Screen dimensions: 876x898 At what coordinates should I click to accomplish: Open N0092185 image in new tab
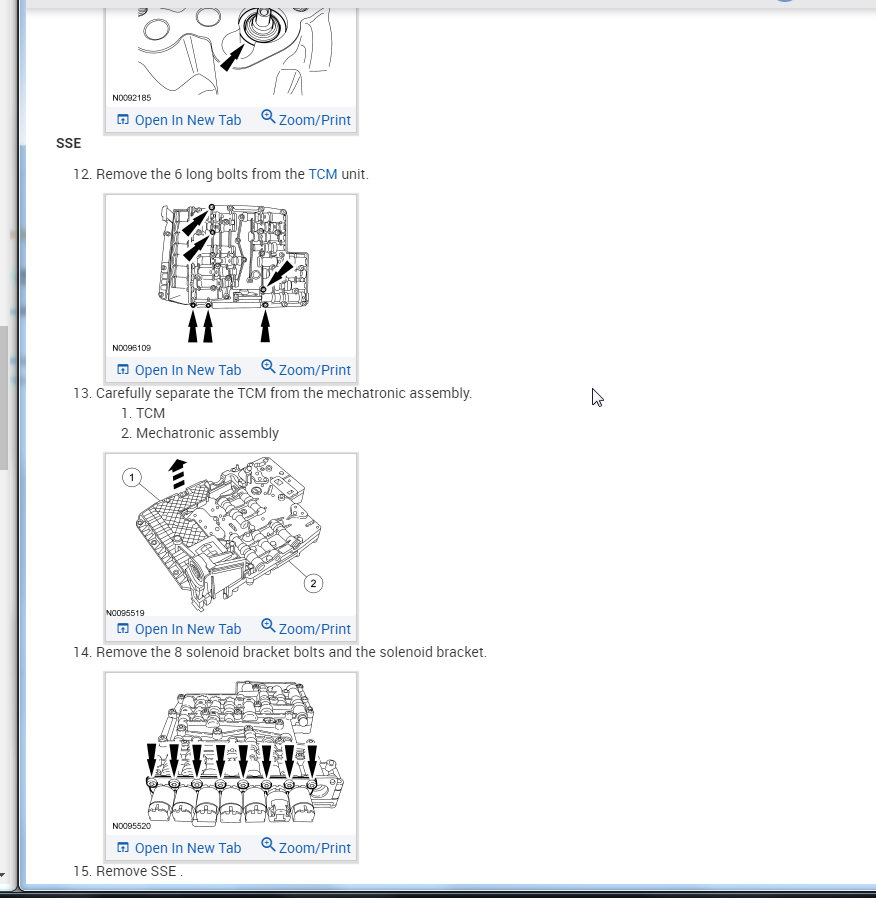188,120
